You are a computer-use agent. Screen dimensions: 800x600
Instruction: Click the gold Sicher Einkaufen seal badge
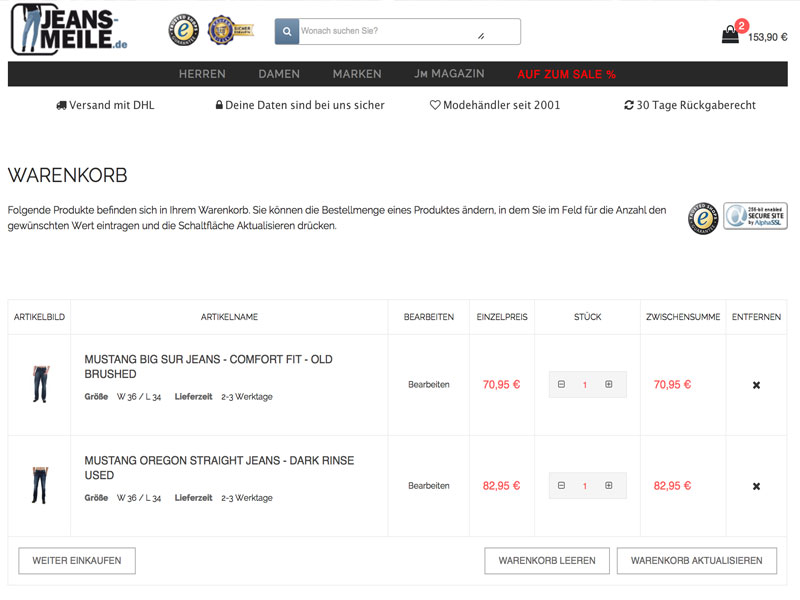(230, 30)
